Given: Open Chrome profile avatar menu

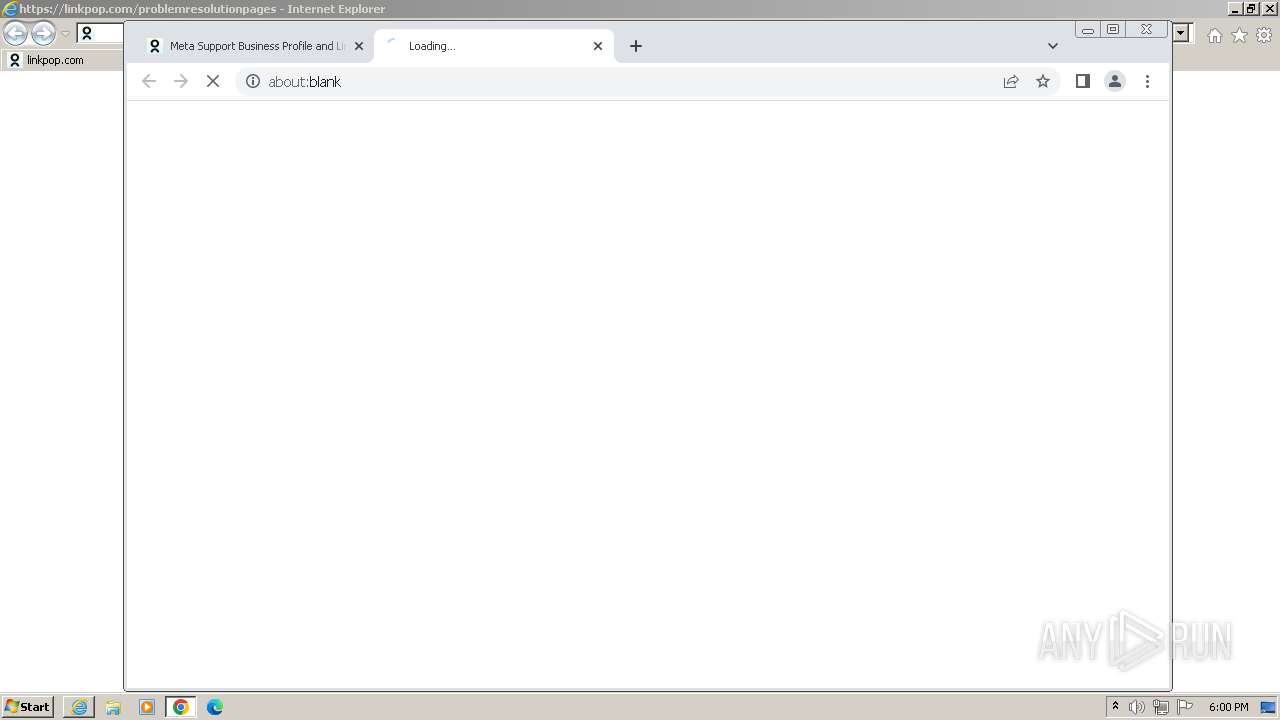Looking at the screenshot, I should 1115,81.
